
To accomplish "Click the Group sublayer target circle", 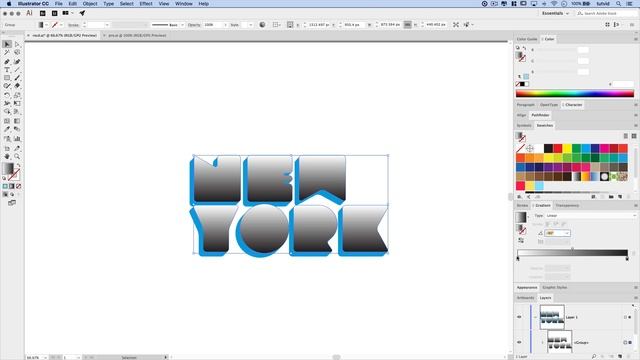I will click(625, 342).
